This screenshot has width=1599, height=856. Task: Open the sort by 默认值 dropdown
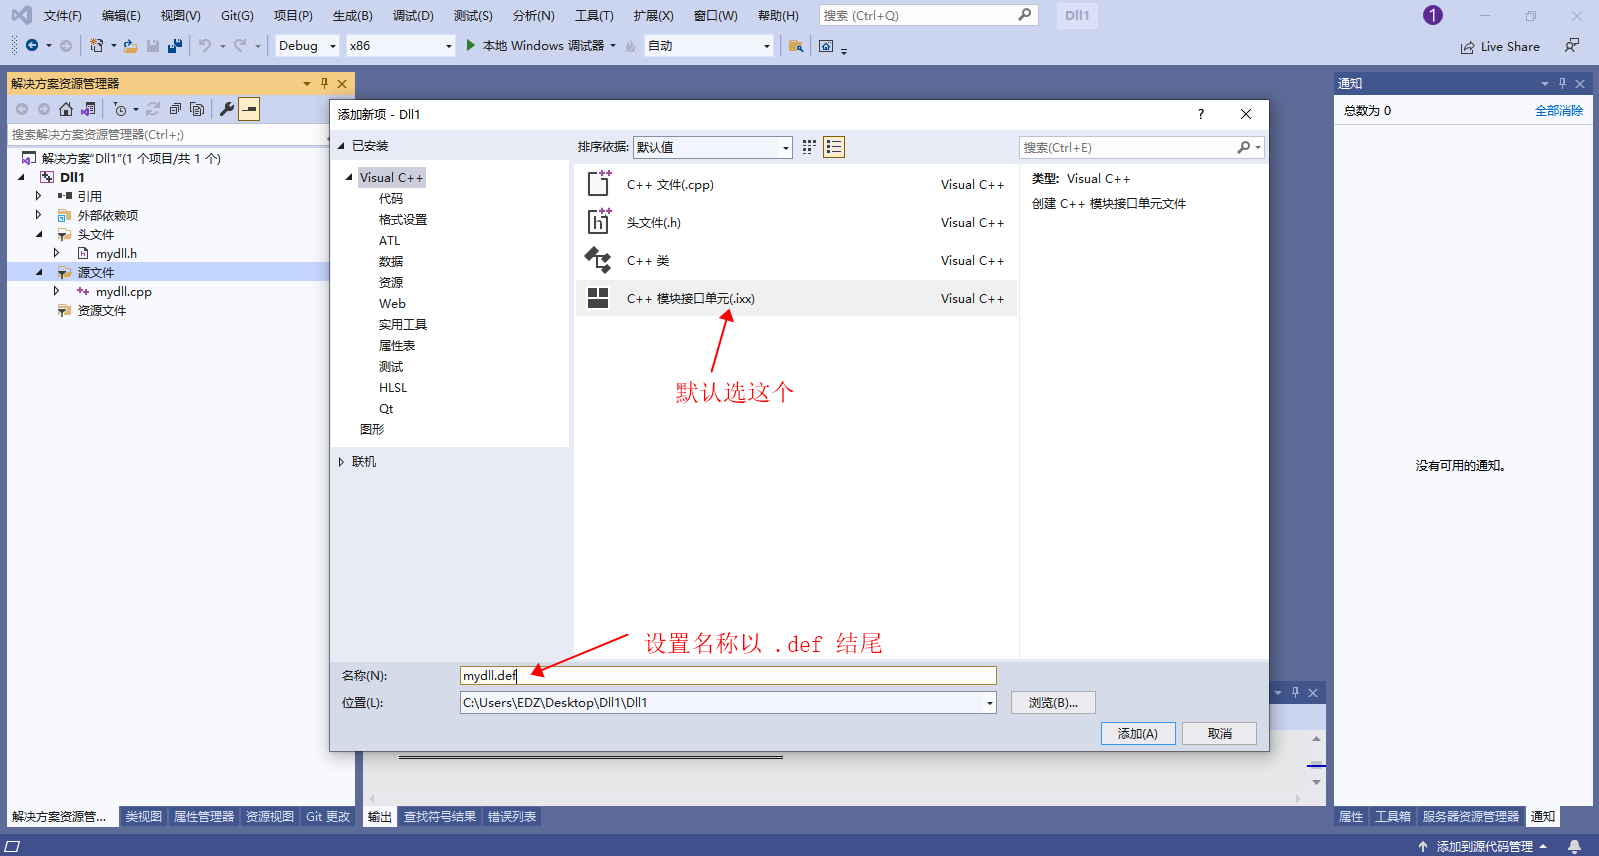(712, 147)
